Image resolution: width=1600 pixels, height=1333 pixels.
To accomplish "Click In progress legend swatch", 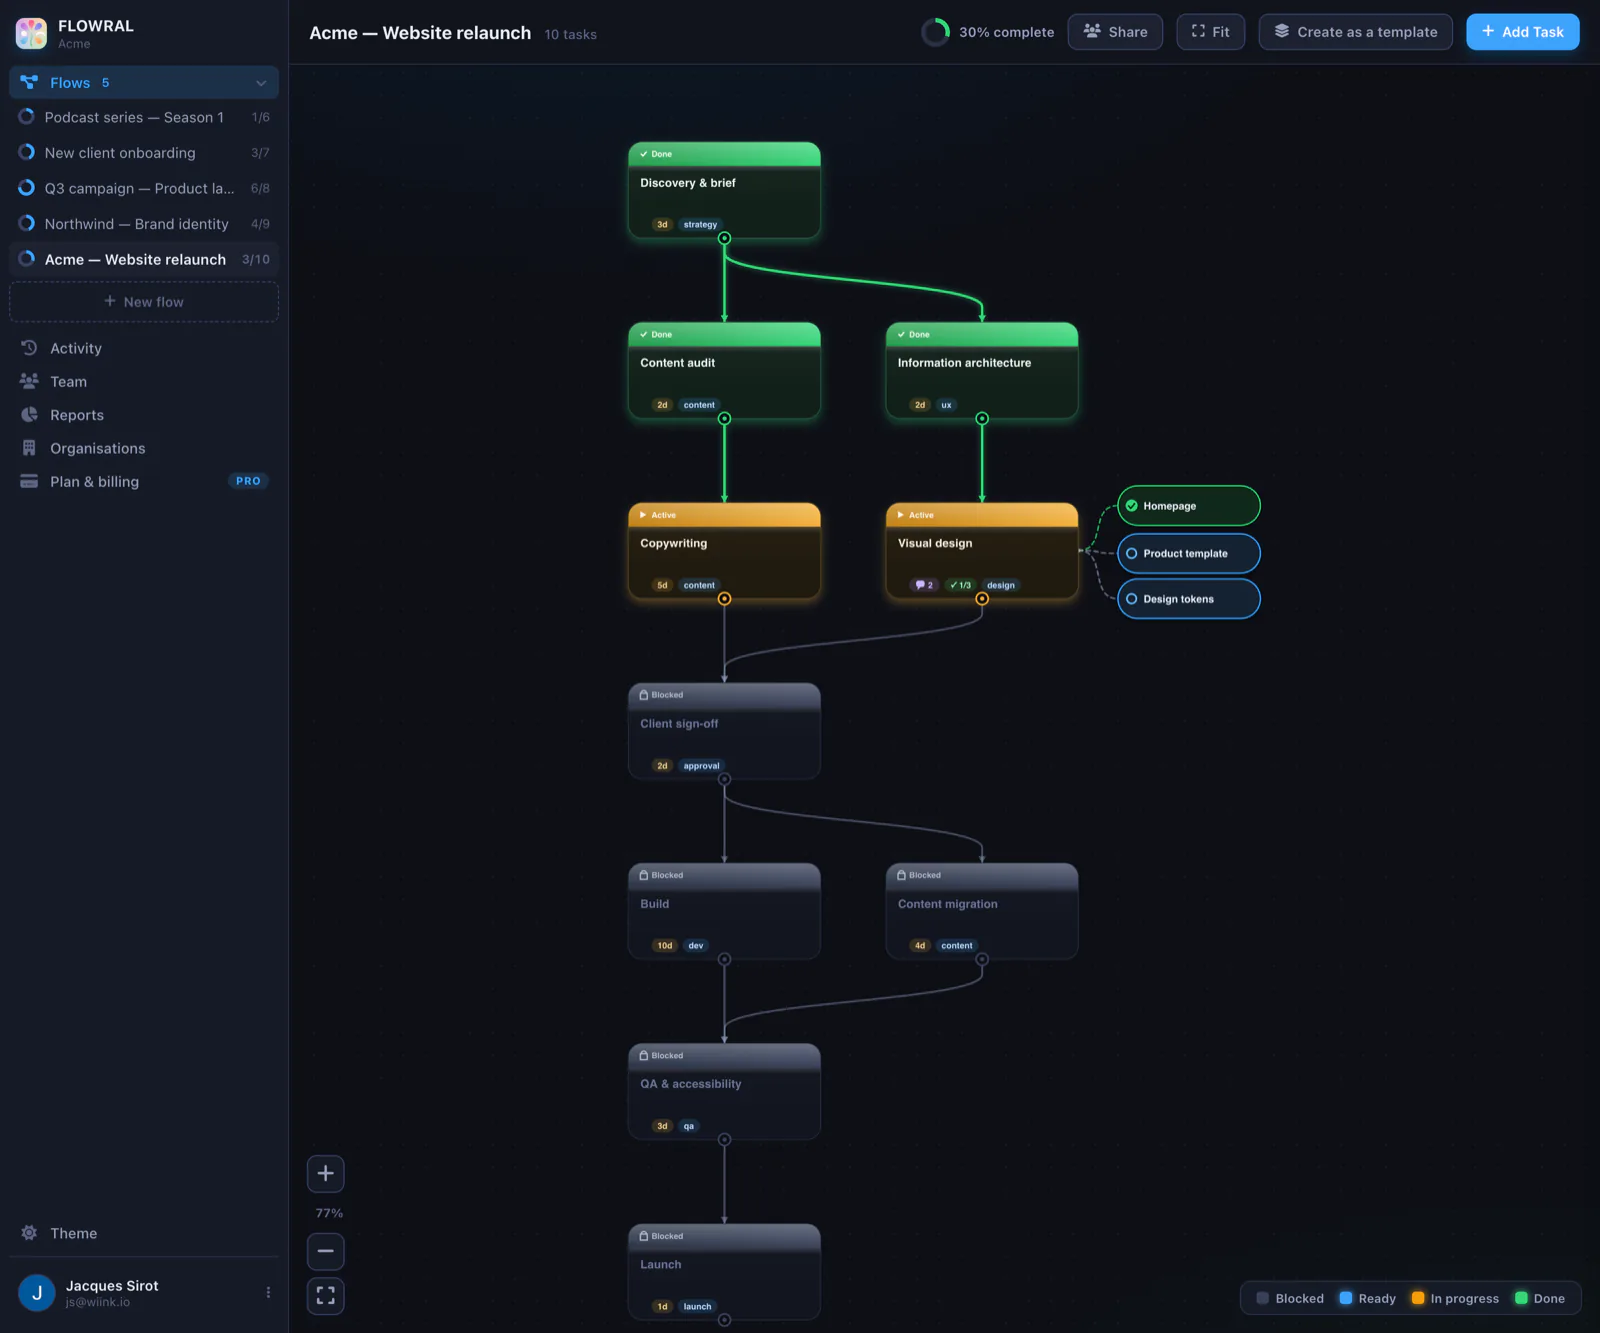I will 1418,1298.
